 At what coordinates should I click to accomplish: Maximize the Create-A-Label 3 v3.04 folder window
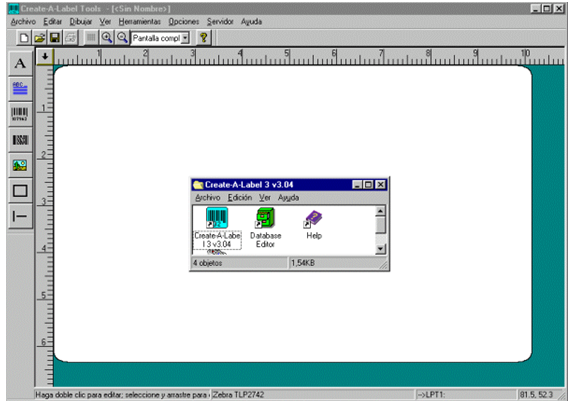369,185
